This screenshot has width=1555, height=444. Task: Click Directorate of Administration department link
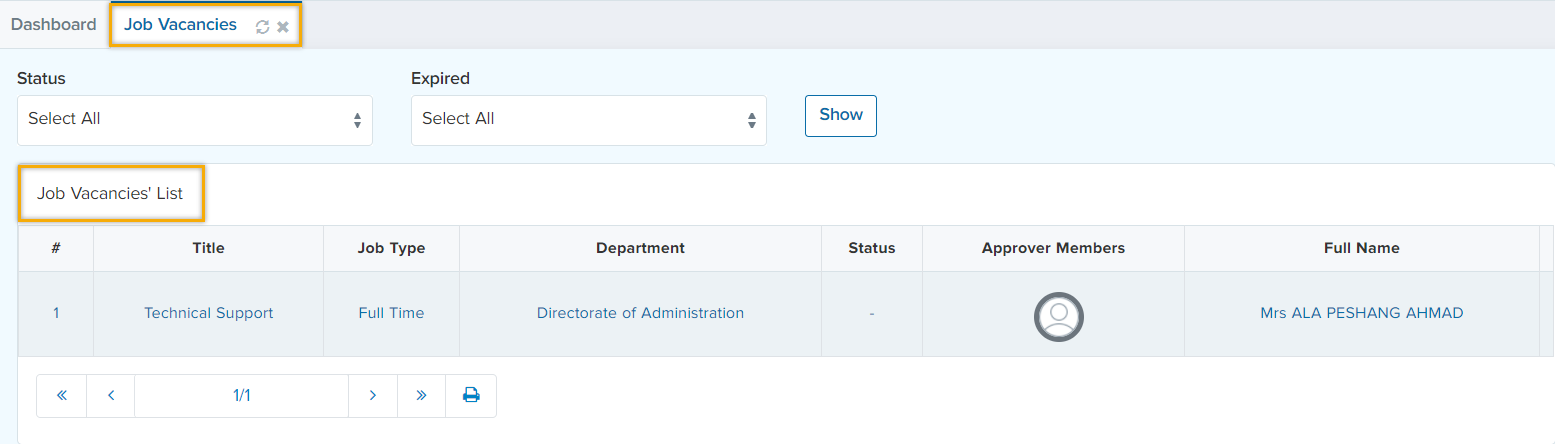point(640,313)
